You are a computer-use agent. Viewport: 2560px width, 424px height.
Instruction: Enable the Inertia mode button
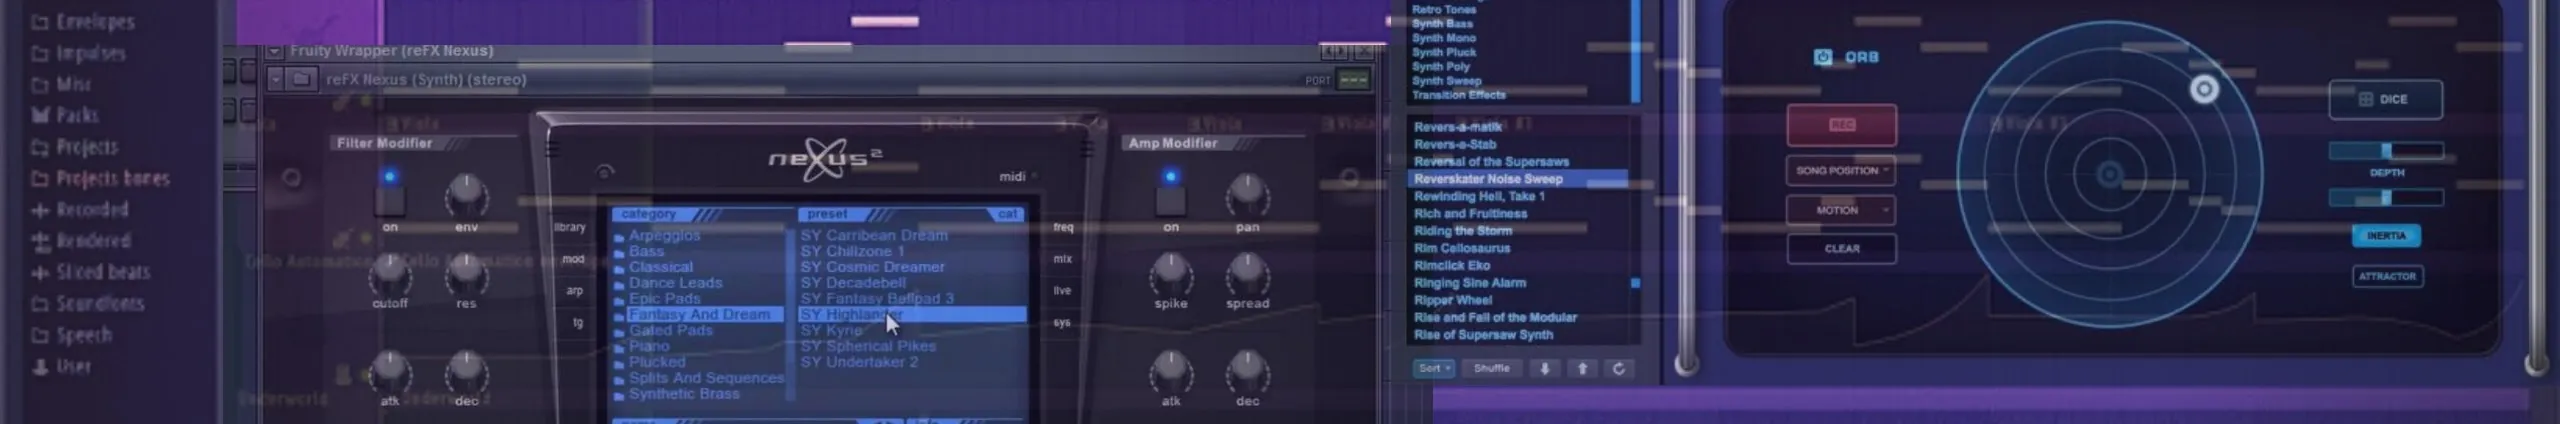[x=2386, y=236]
